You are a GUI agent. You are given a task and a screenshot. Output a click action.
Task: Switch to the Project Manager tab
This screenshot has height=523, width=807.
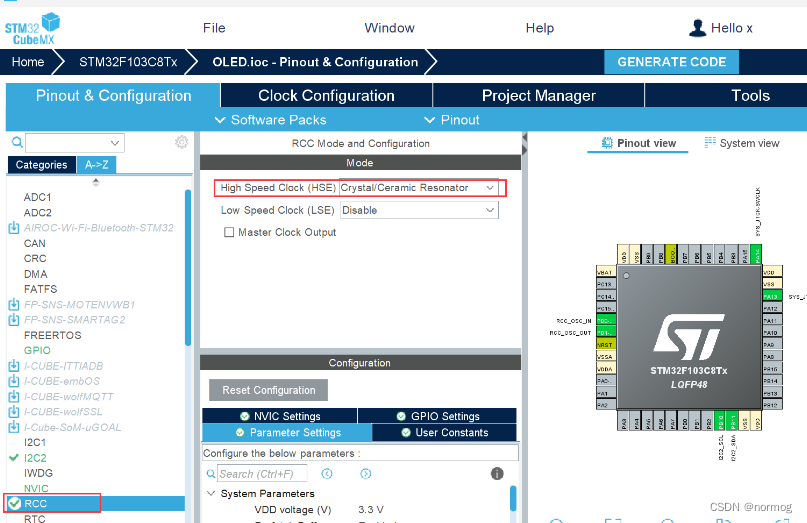pyautogui.click(x=539, y=95)
